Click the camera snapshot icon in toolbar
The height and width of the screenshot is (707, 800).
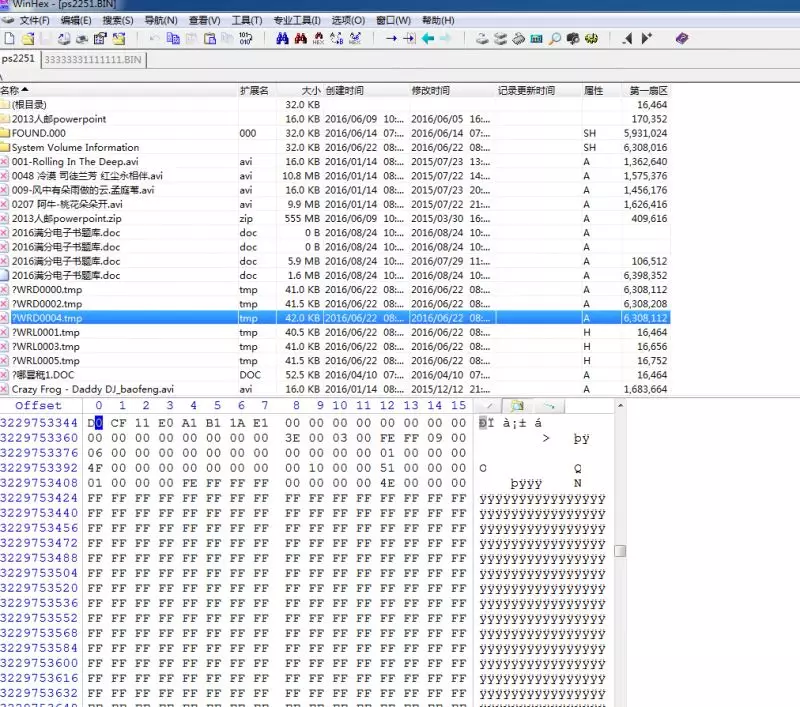coord(573,39)
